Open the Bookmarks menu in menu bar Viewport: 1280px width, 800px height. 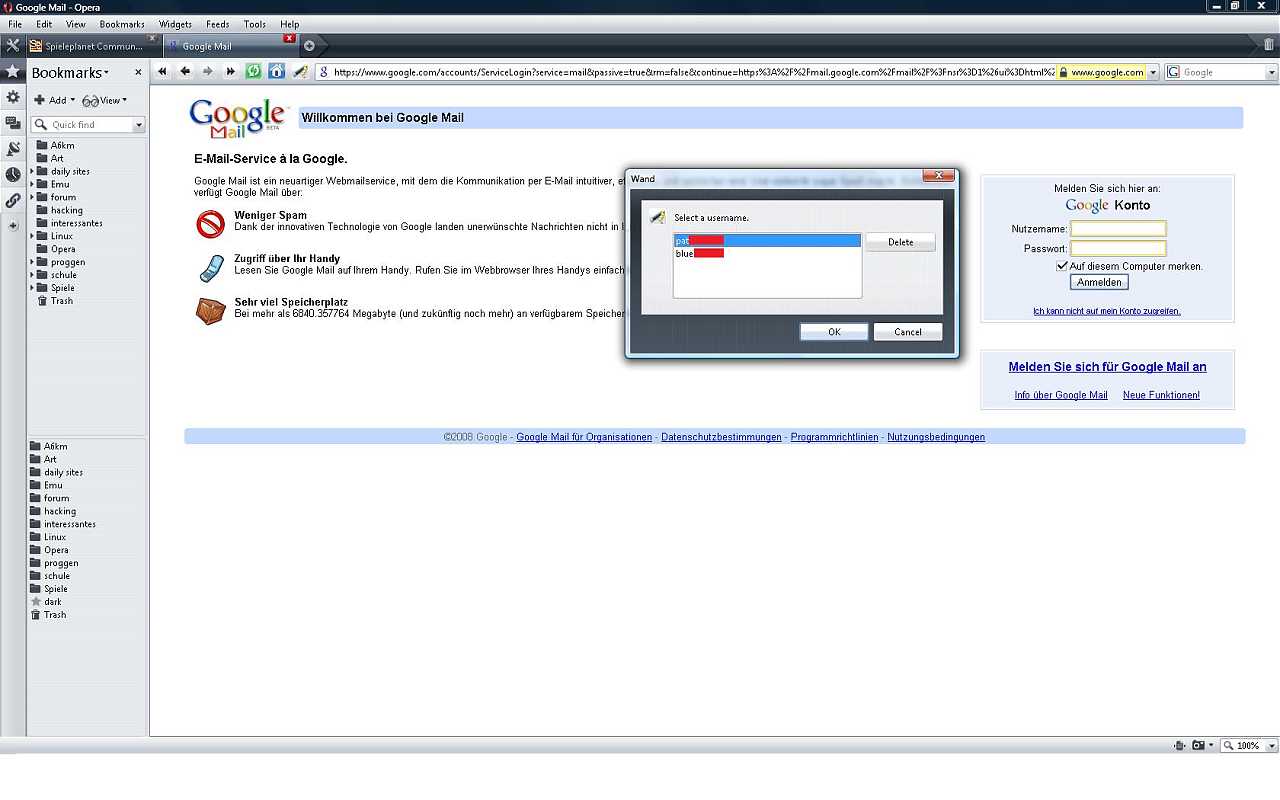click(x=122, y=24)
